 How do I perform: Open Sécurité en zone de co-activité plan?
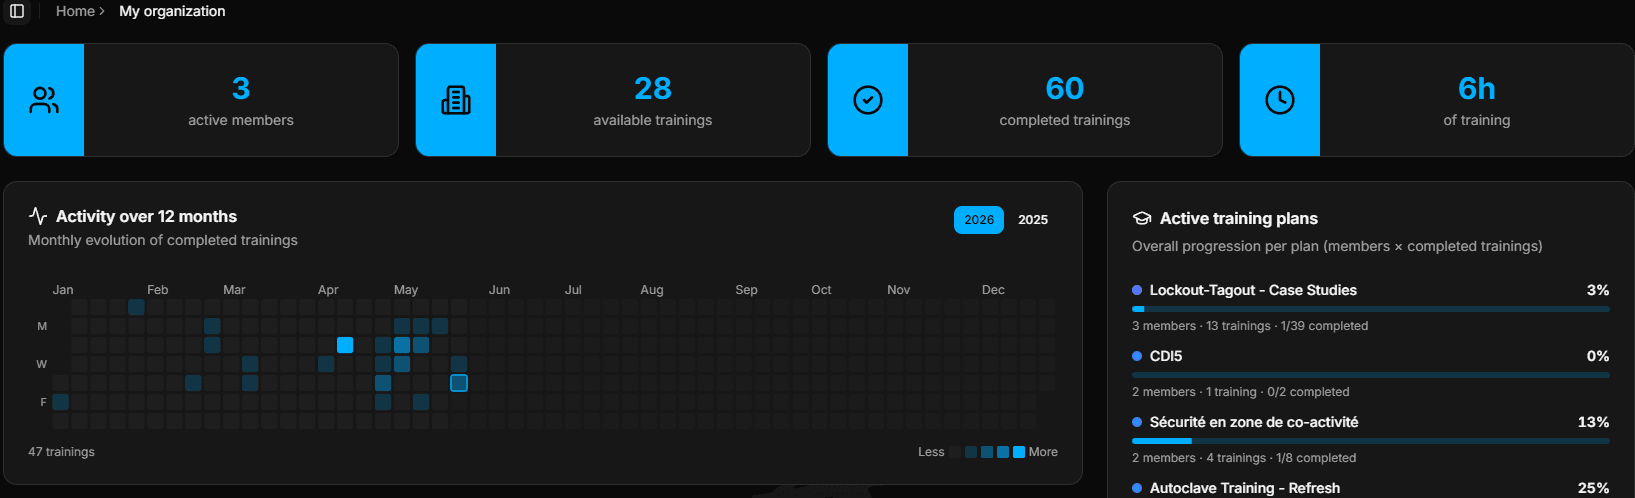[x=1254, y=422]
